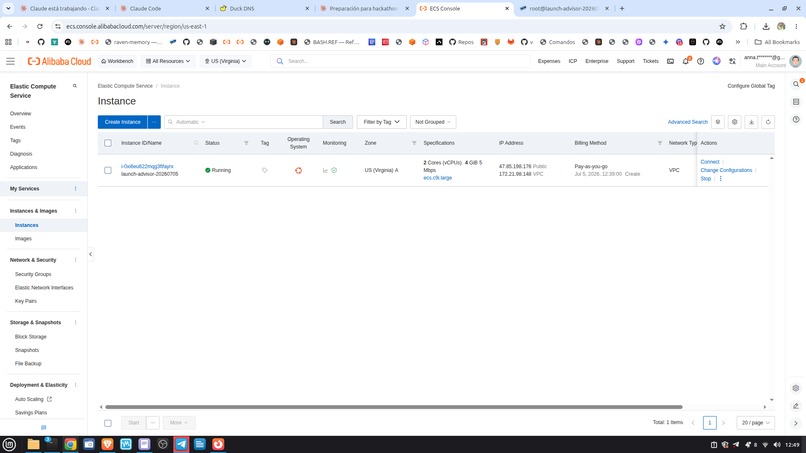
Task: Open the Overview sidebar item
Action: click(21, 114)
